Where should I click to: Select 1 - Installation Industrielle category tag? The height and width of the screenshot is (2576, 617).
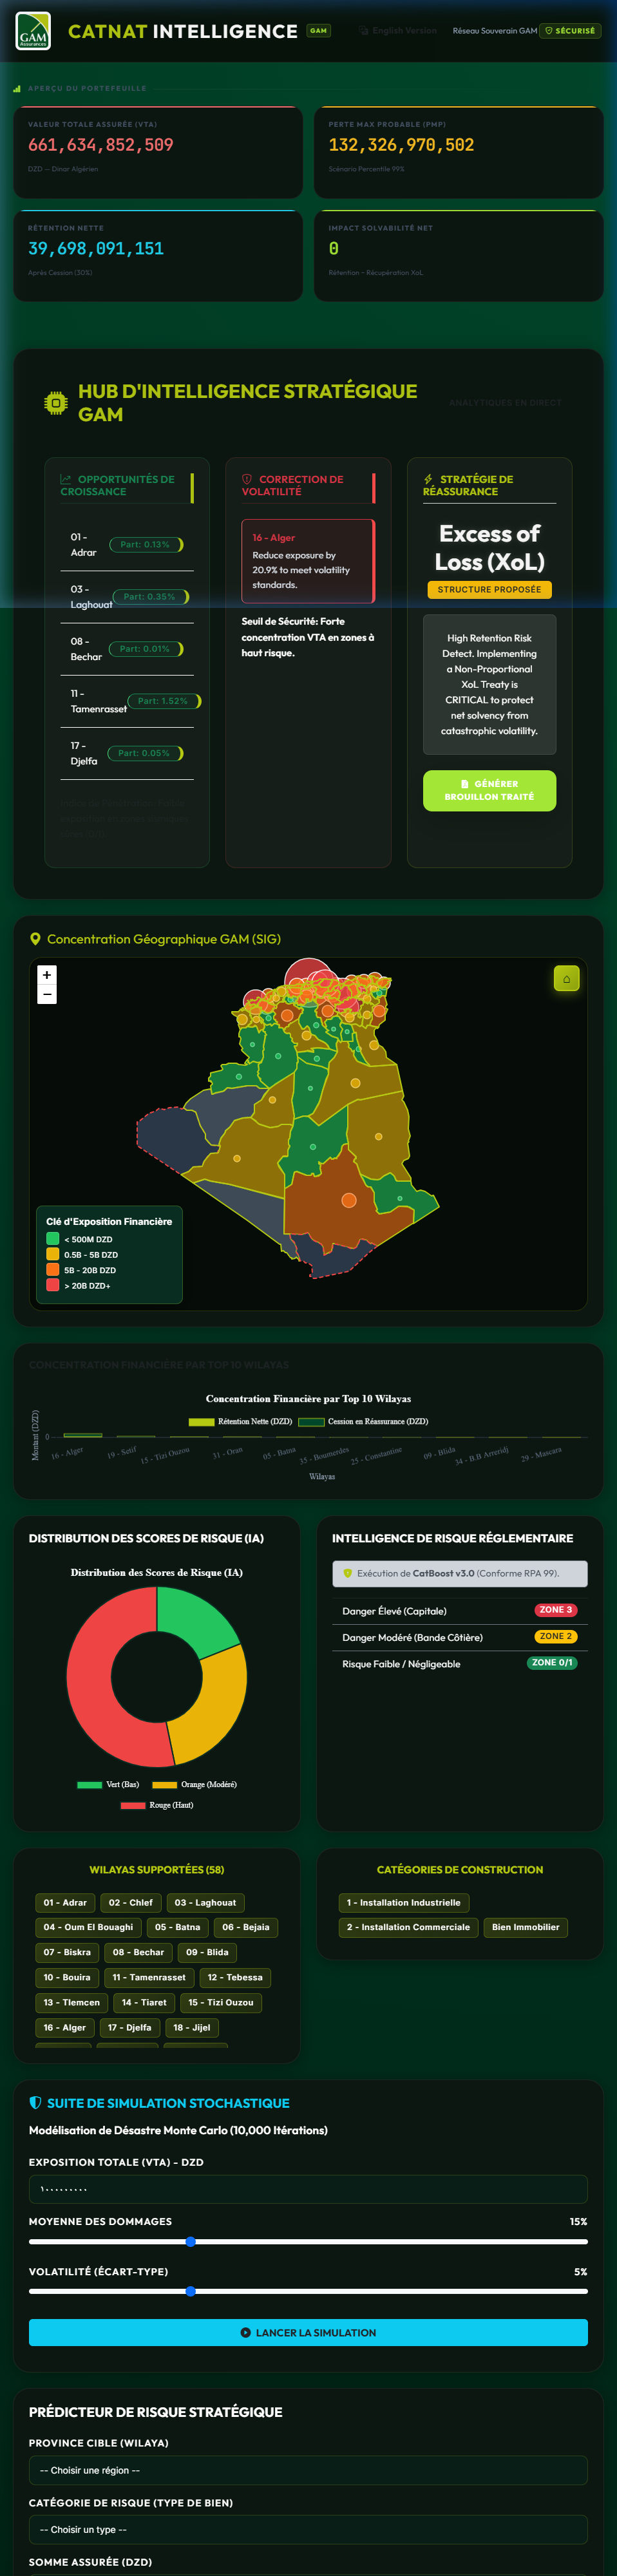404,1902
